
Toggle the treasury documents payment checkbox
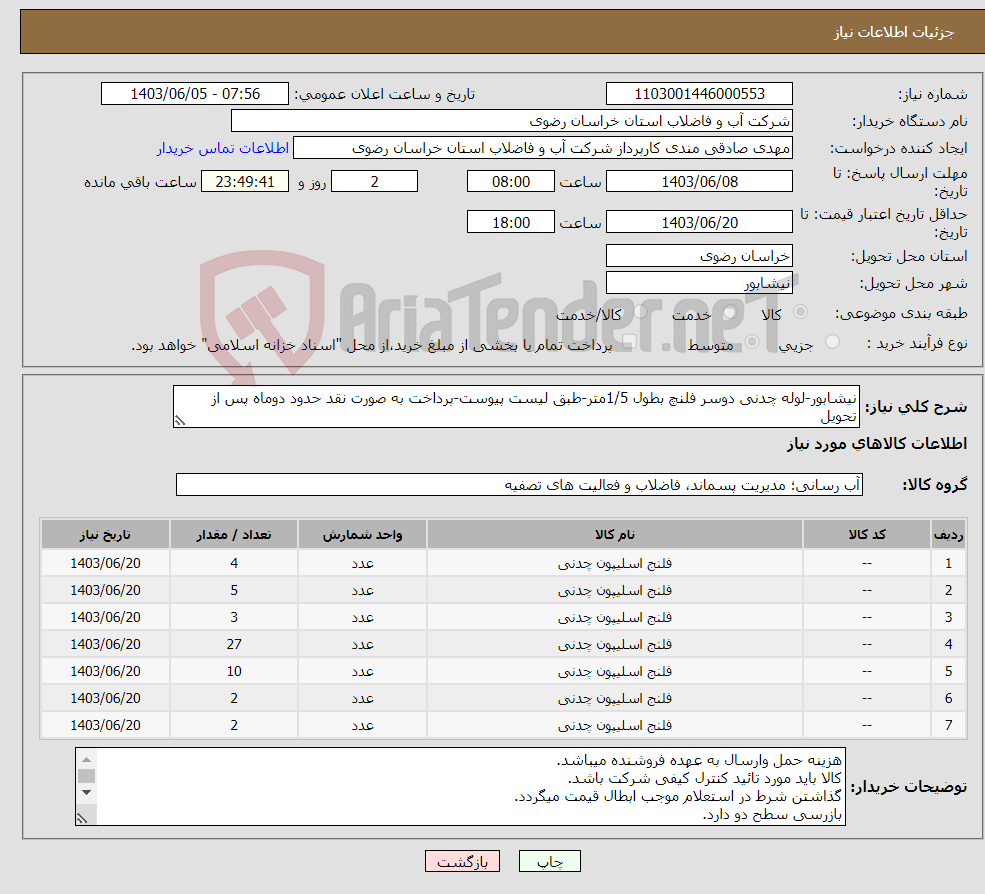pos(629,342)
